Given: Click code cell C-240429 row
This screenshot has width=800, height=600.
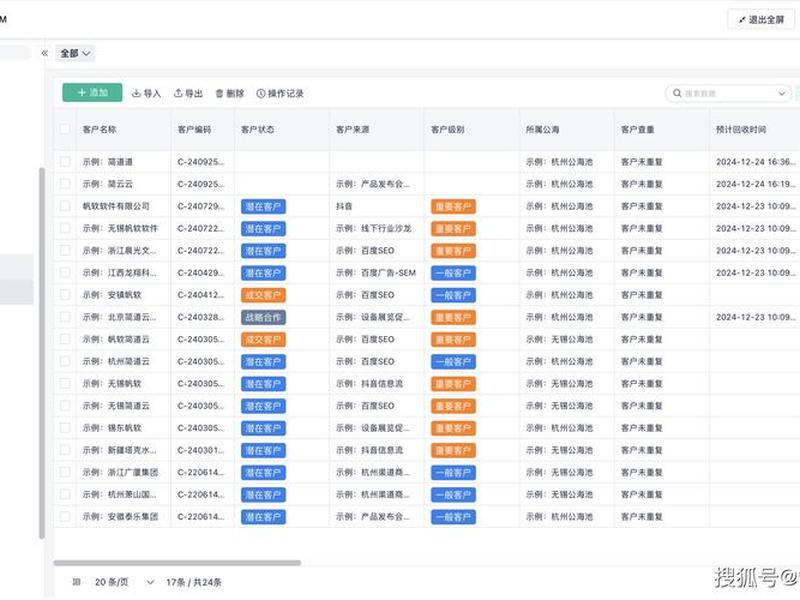Looking at the screenshot, I should click(x=201, y=273).
